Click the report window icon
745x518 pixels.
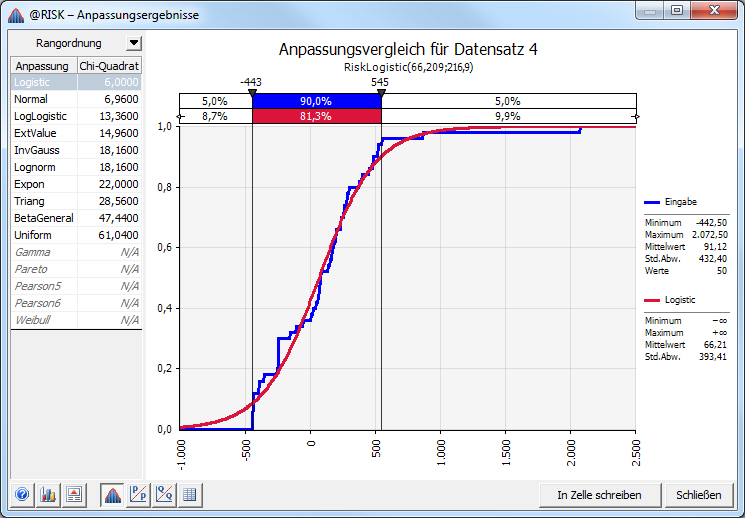[74, 495]
